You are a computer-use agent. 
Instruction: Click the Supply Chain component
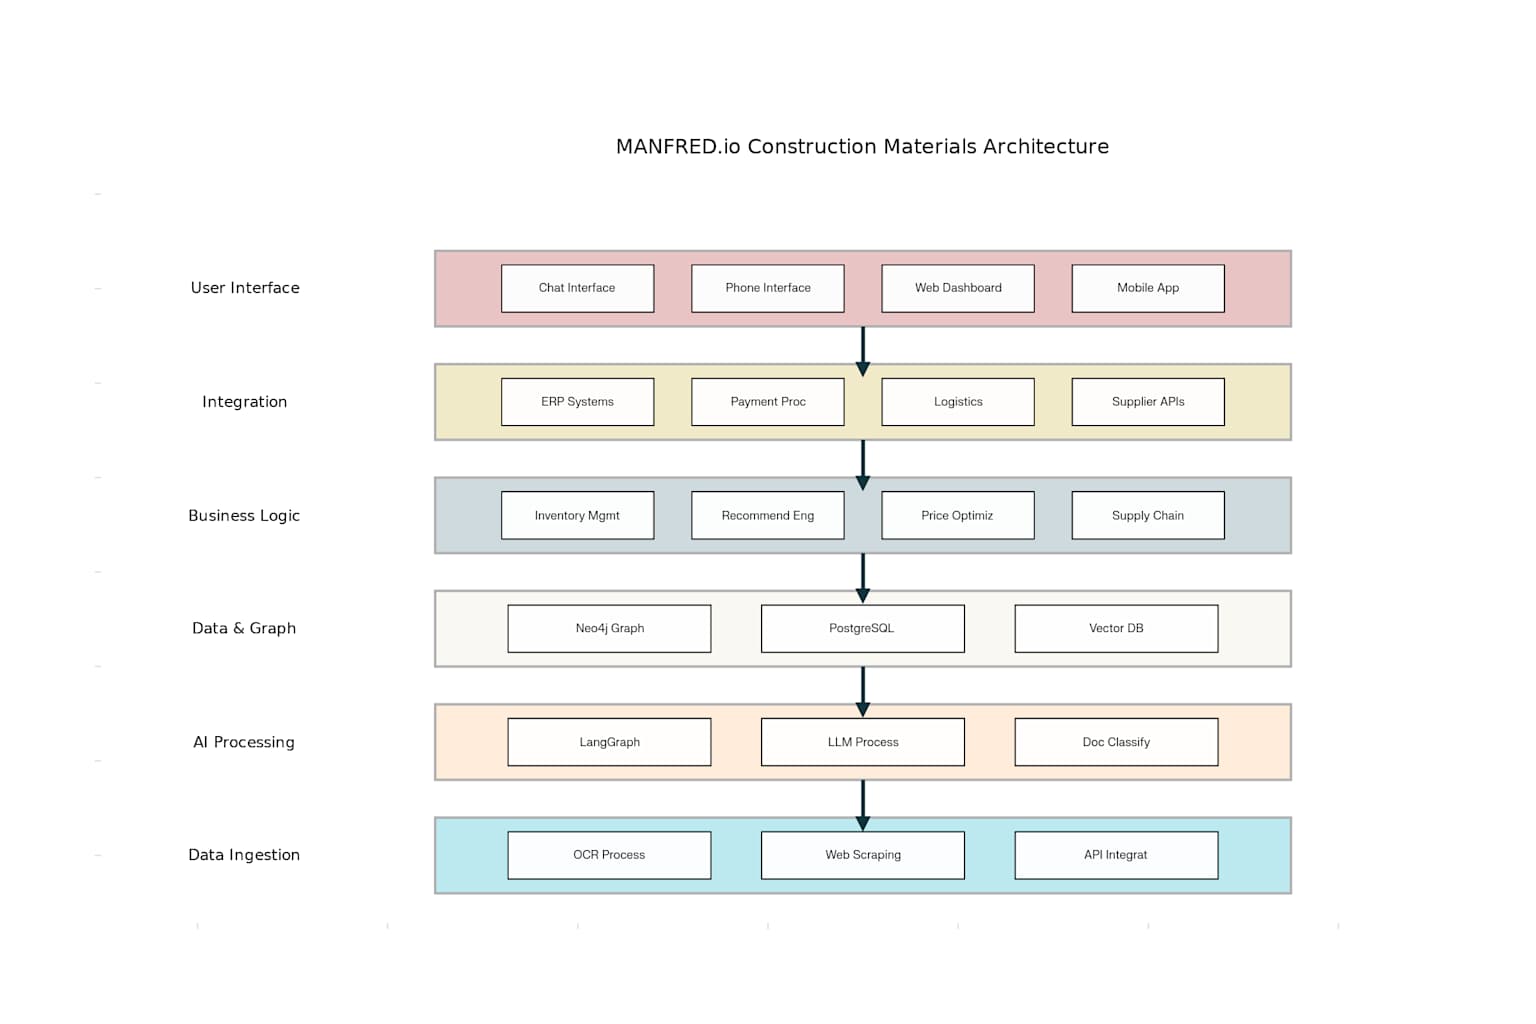coord(1147,515)
